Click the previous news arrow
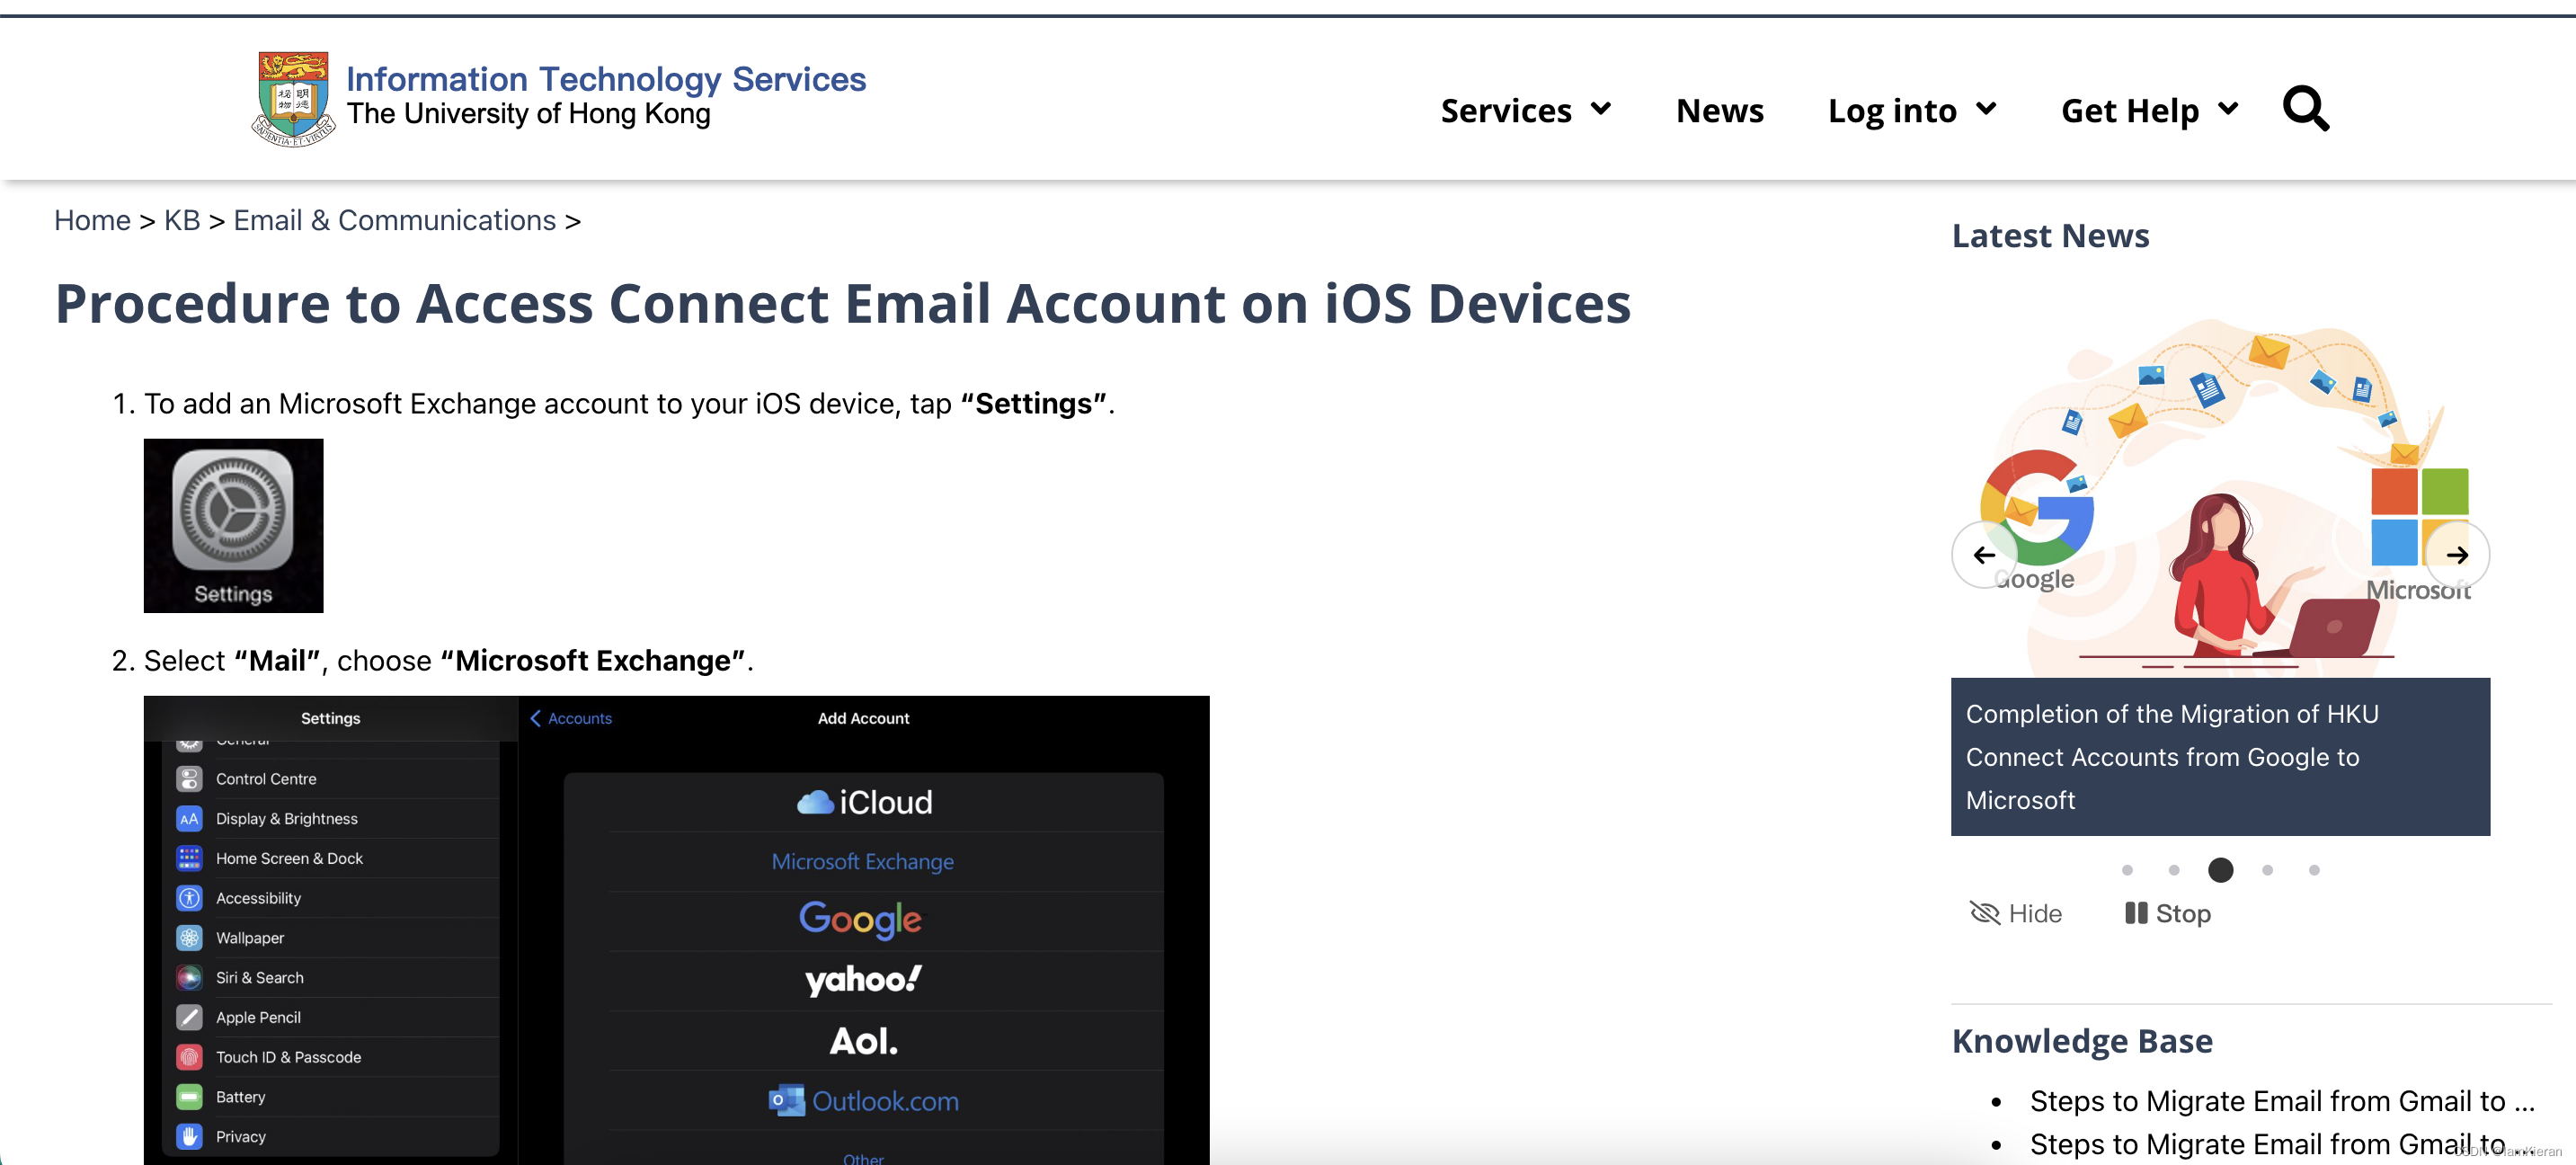Screen dimensions: 2576x1165 (1984, 555)
